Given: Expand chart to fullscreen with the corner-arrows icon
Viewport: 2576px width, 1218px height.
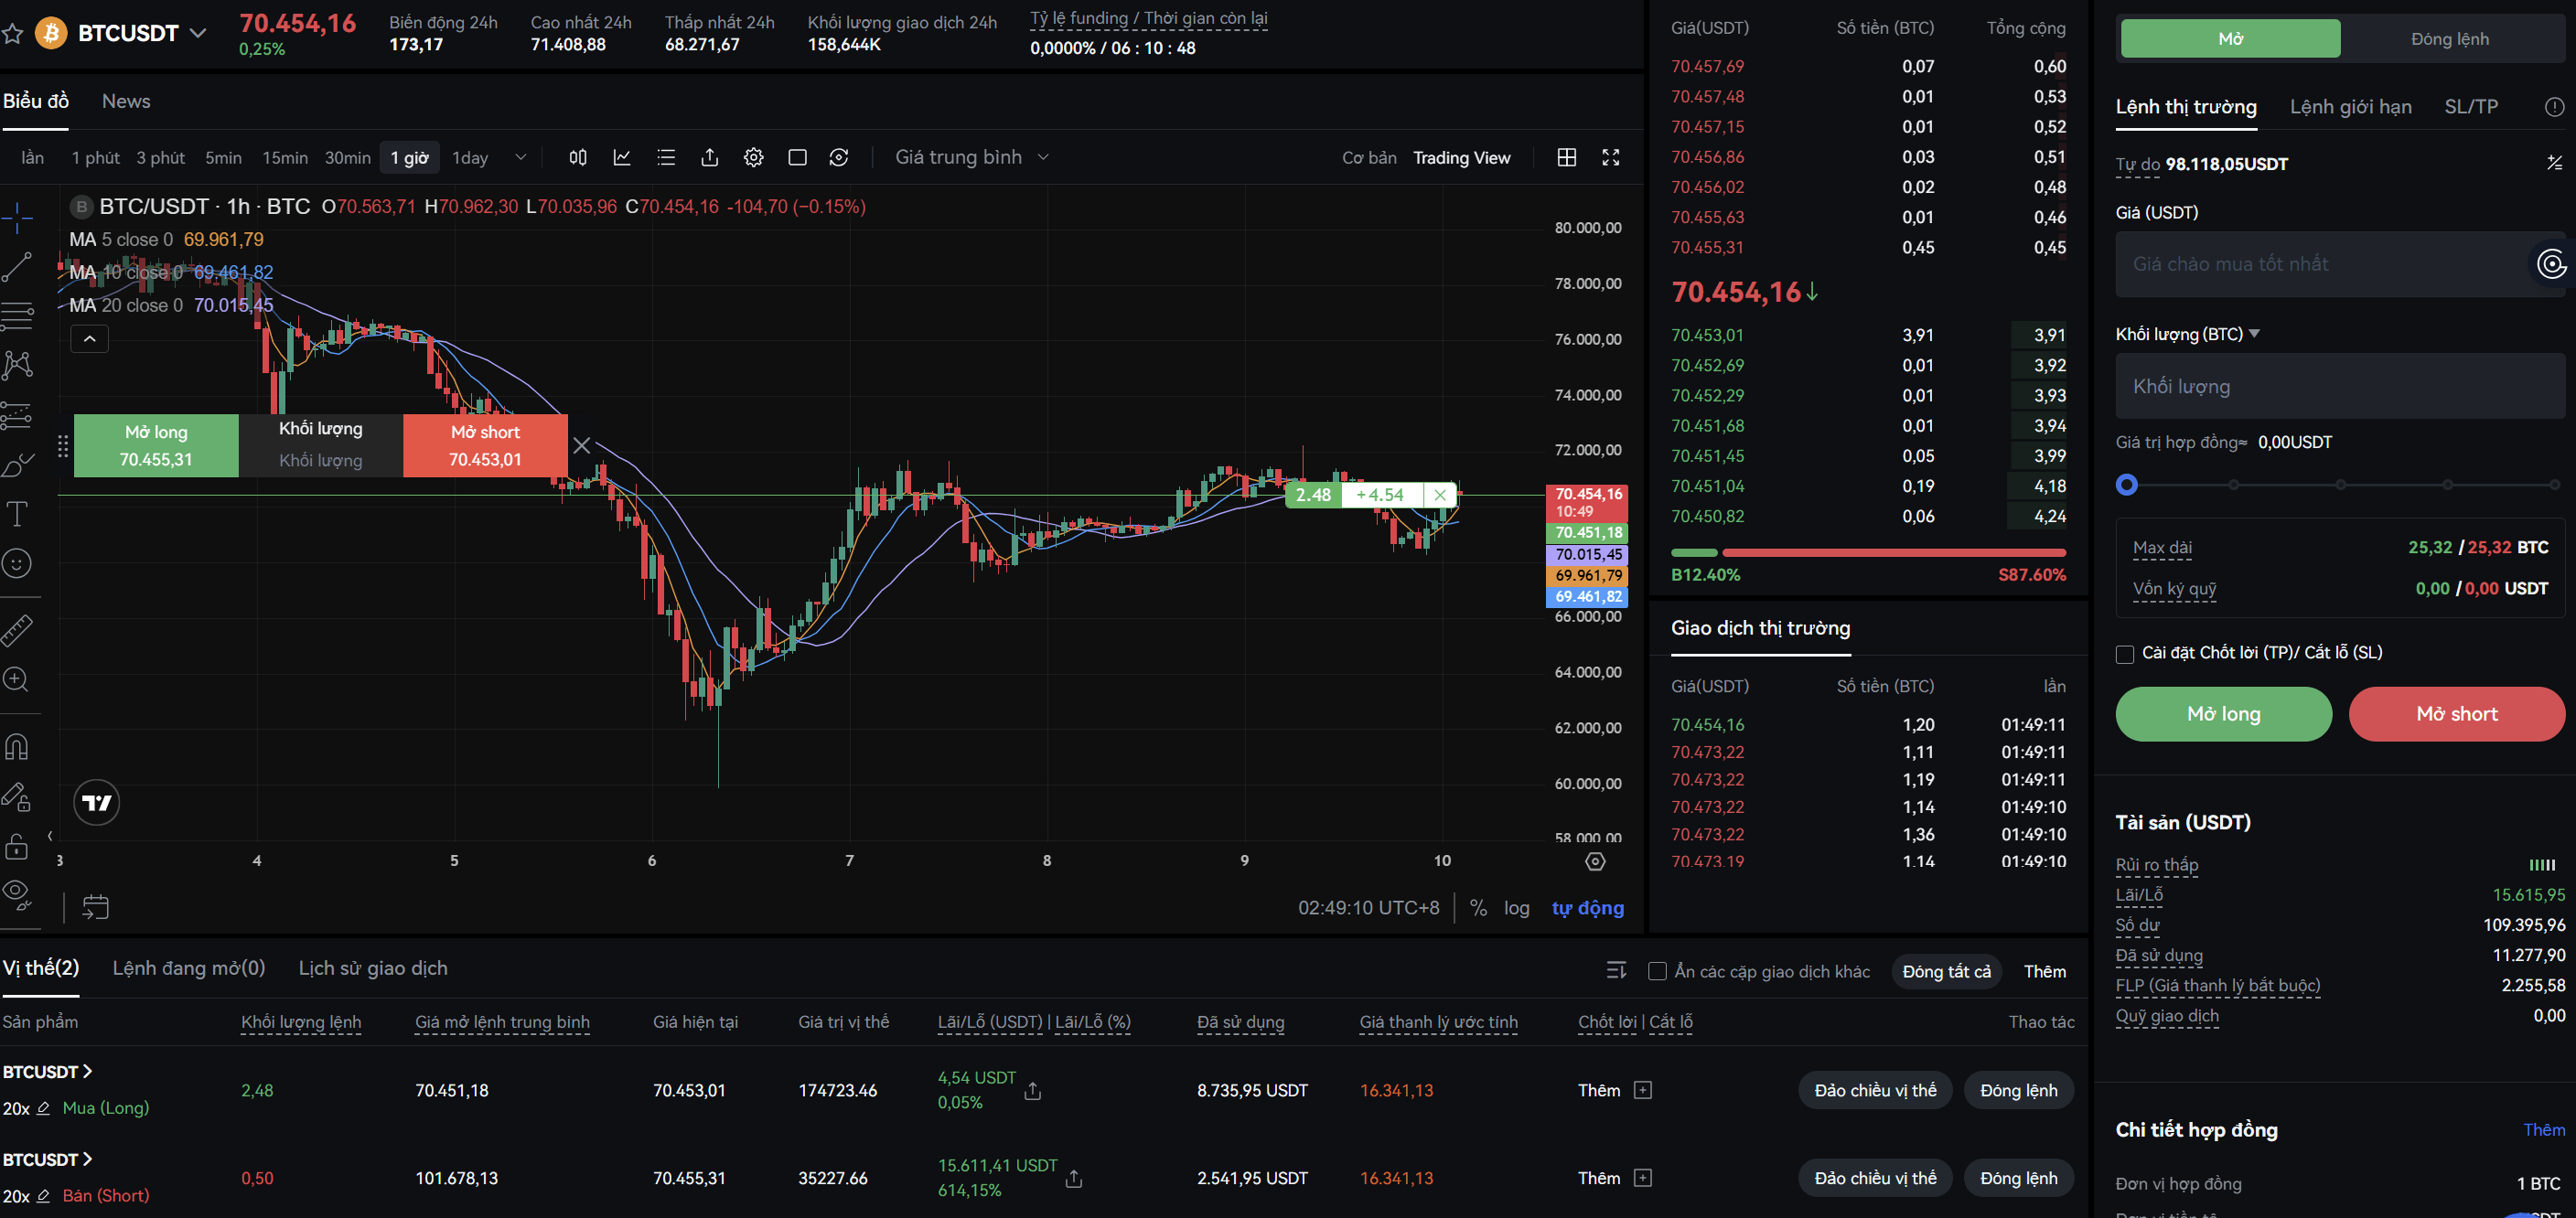Looking at the screenshot, I should pos(1611,157).
